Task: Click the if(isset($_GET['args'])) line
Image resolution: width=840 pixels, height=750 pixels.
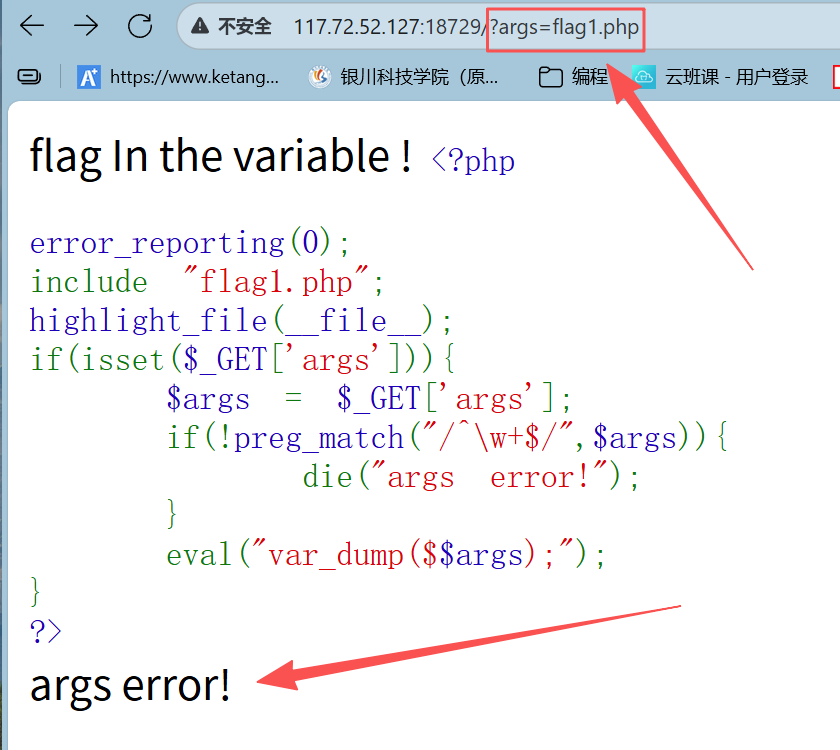Action: pos(243,359)
